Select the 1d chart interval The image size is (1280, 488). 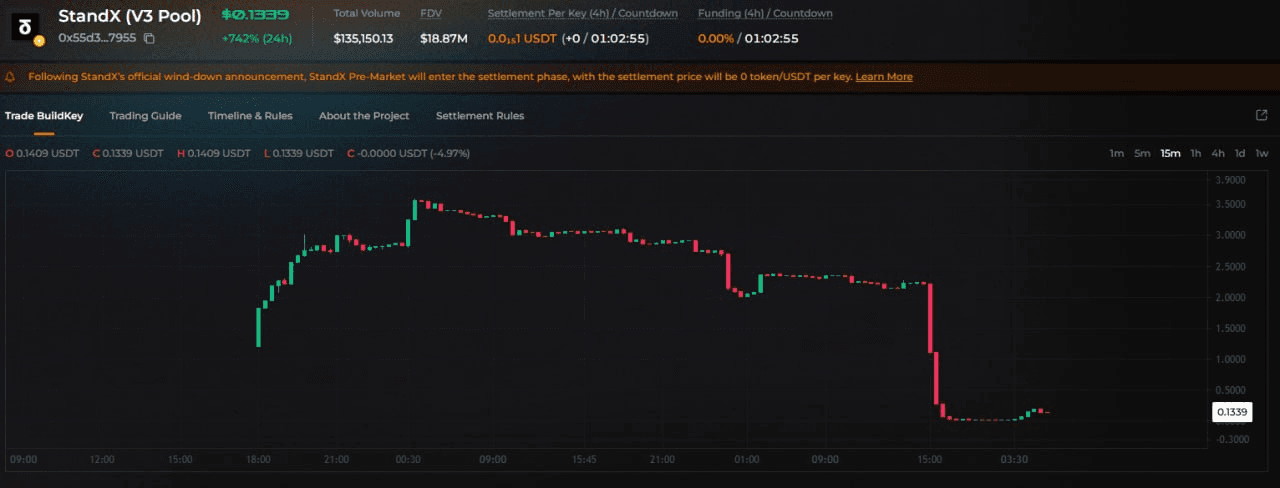[1240, 153]
